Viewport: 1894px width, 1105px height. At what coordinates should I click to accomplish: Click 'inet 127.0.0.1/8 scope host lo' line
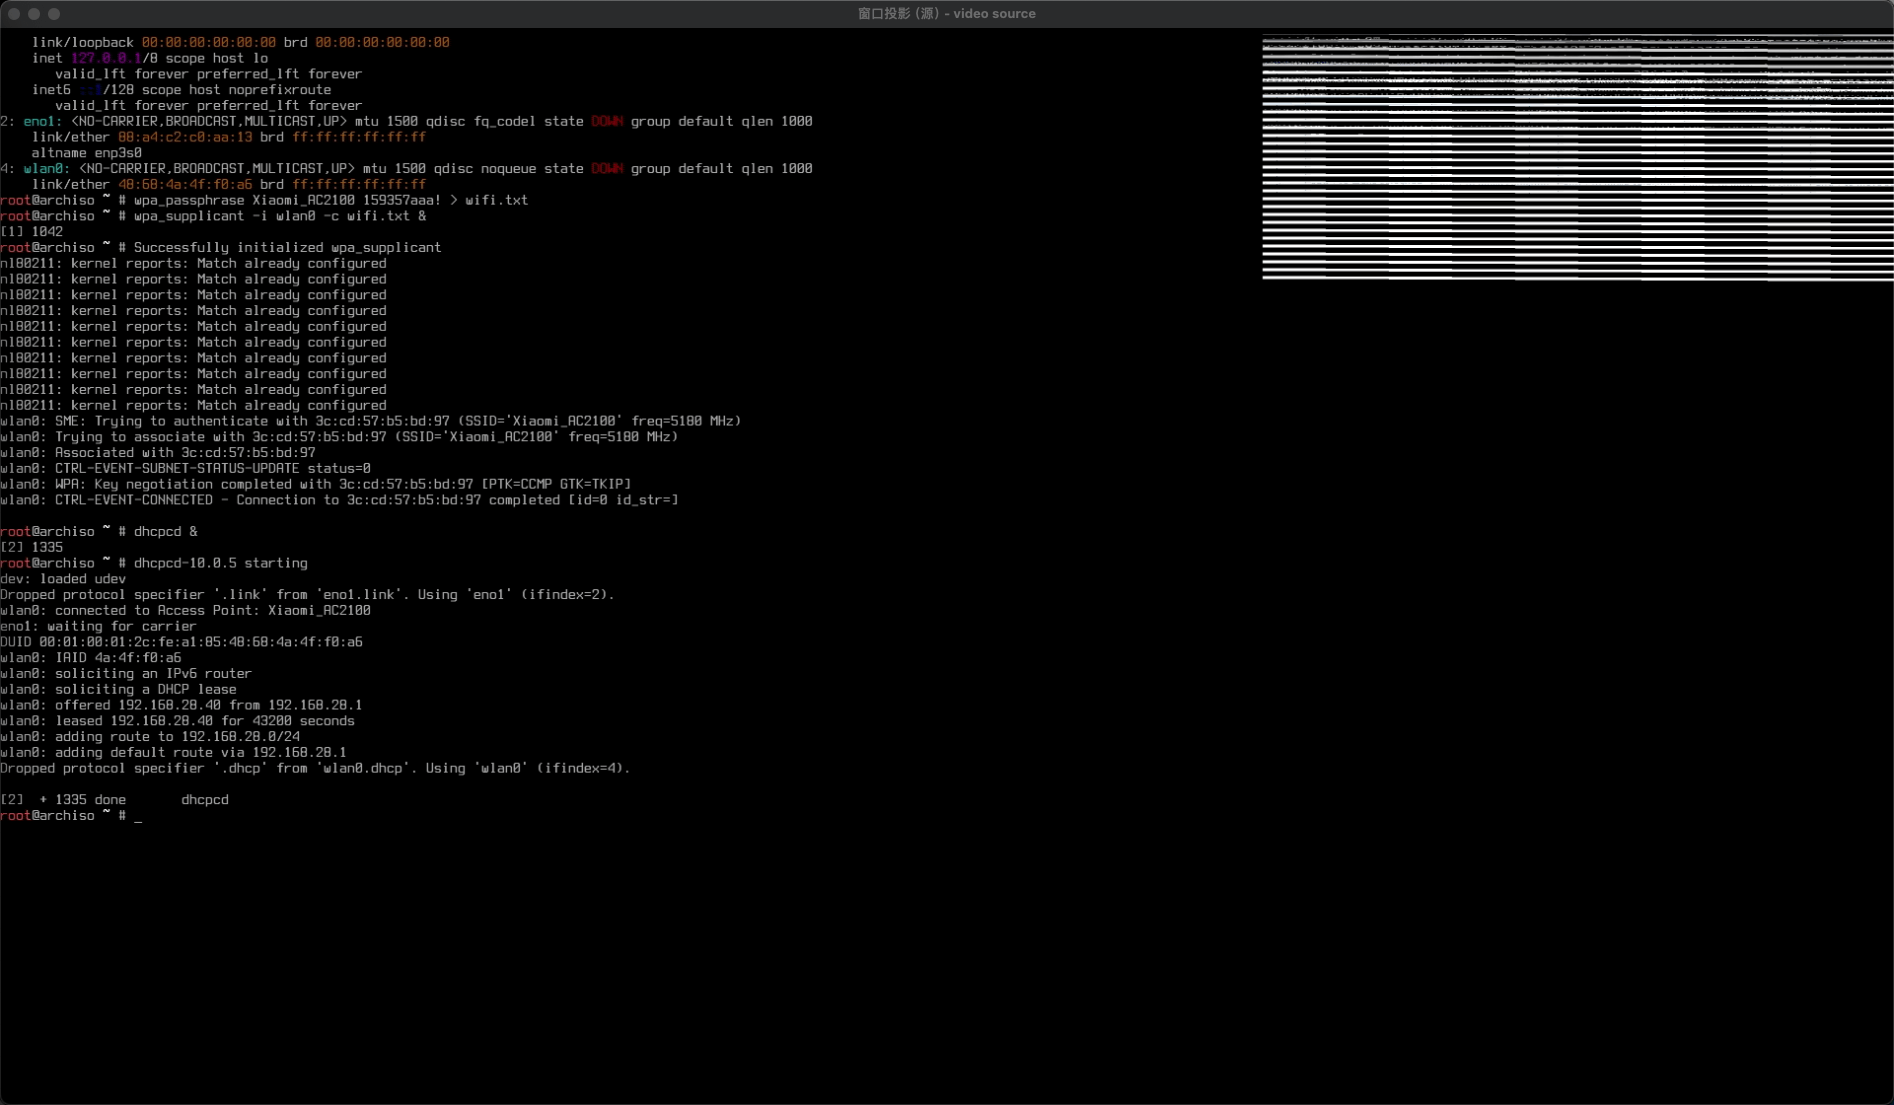[149, 58]
